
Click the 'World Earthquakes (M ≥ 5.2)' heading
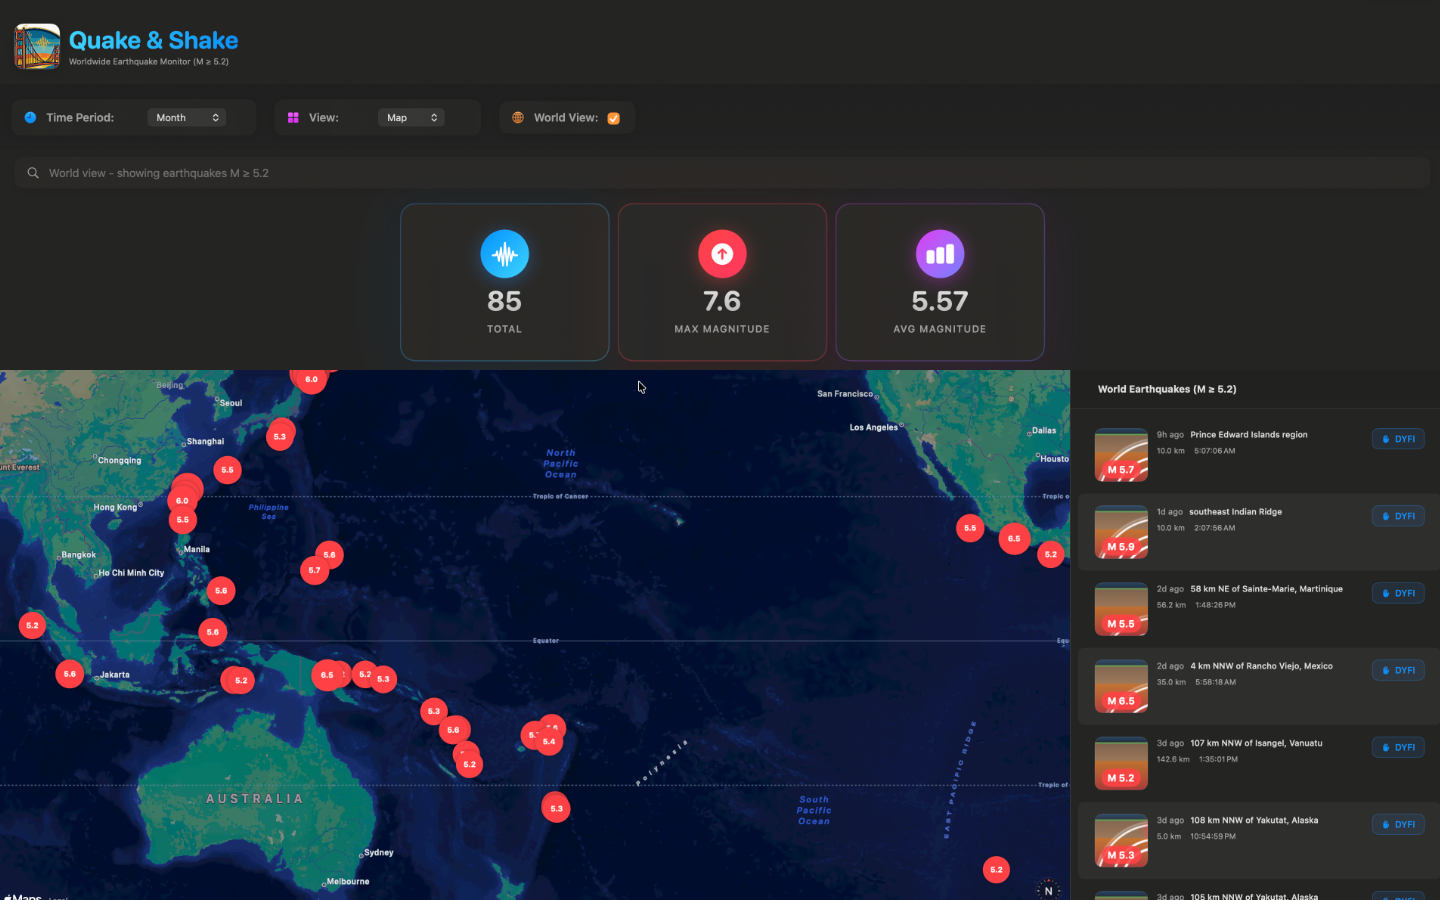1167,389
